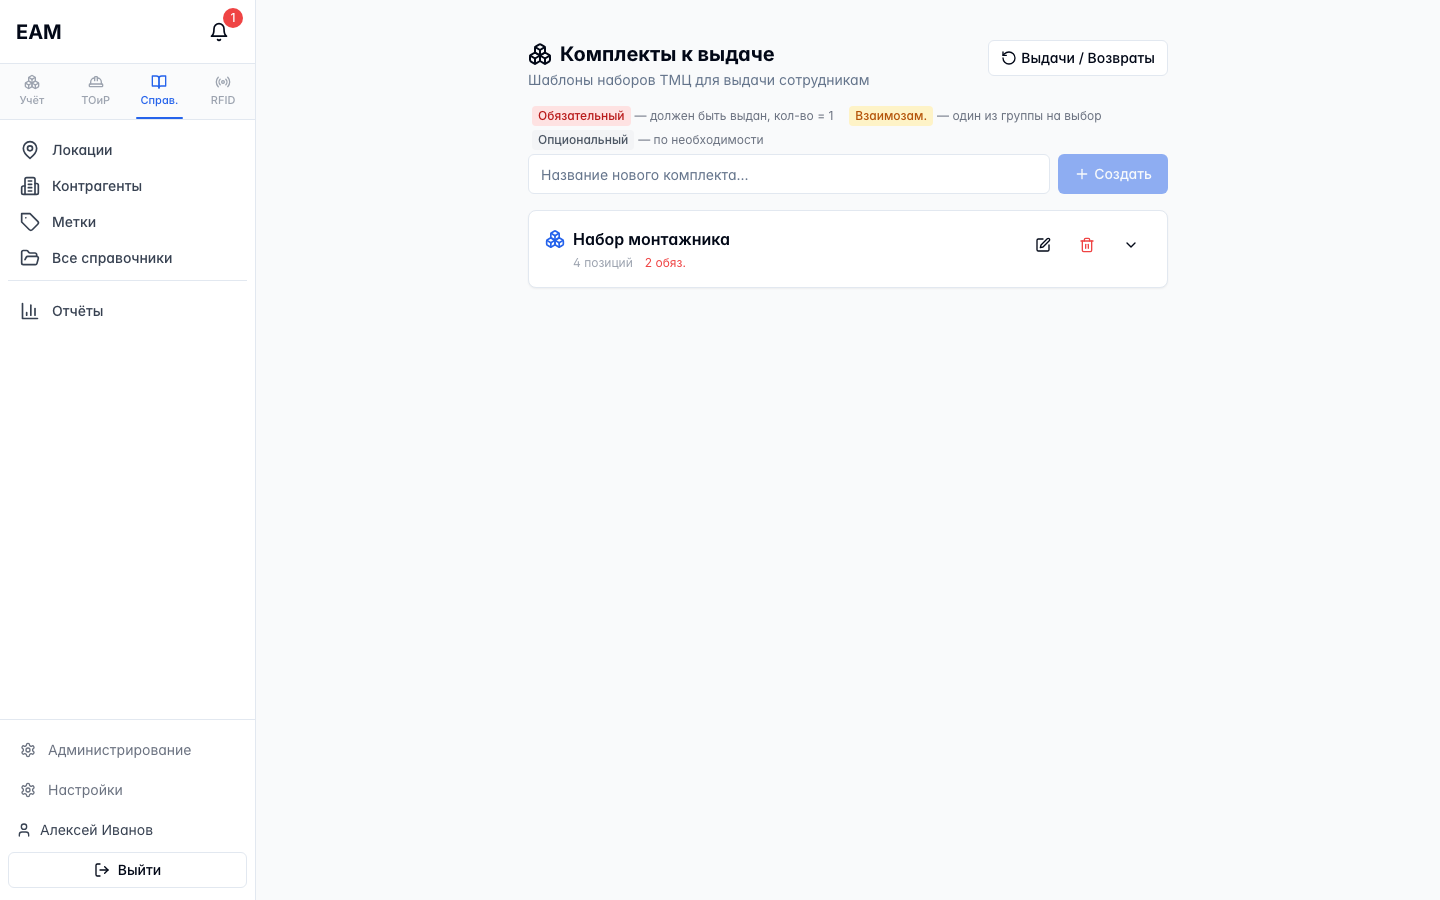Open the notifications bell
The width and height of the screenshot is (1440, 900).
point(219,32)
